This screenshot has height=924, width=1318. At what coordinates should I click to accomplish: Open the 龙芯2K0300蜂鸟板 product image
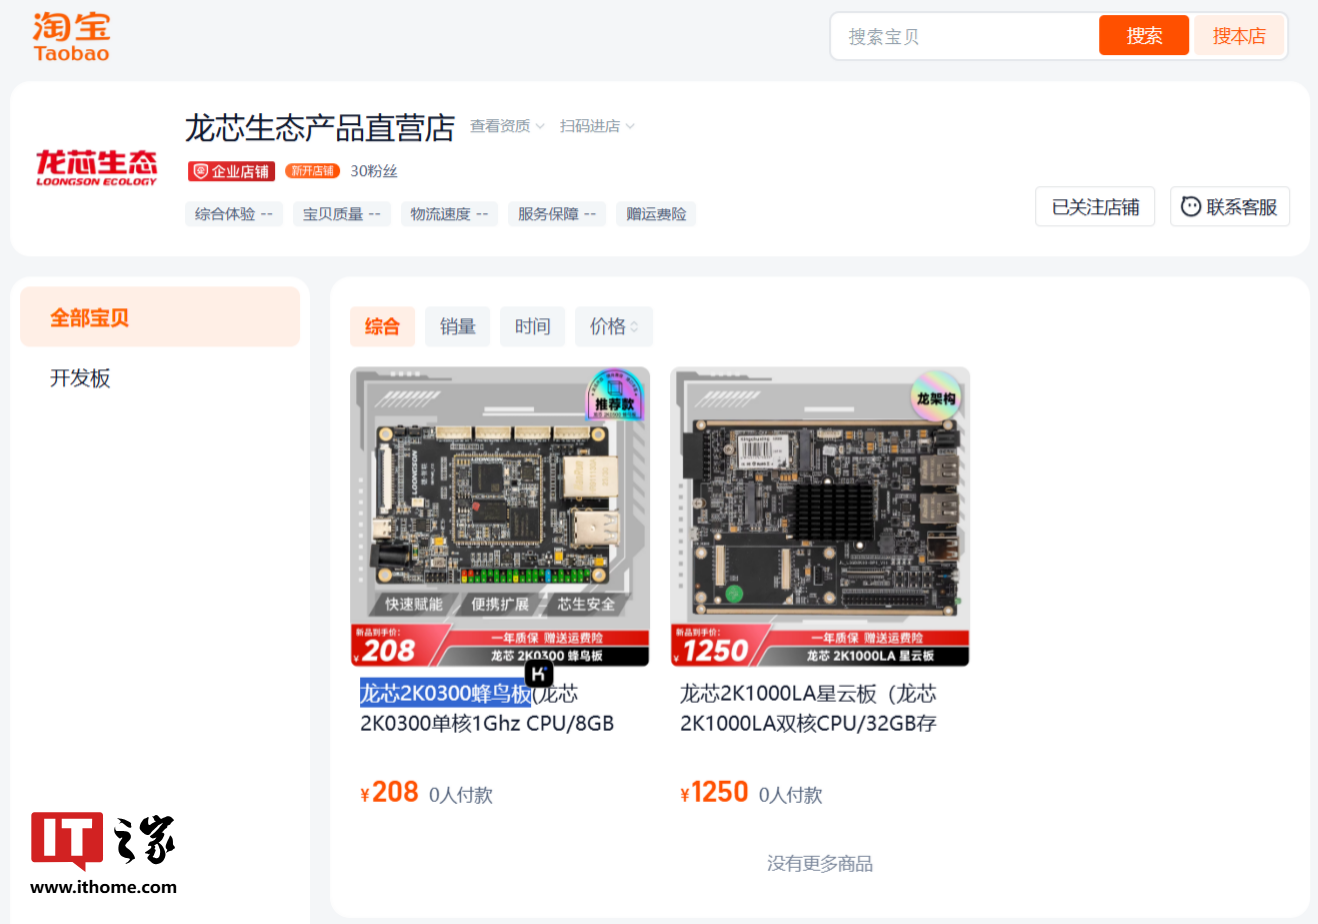[x=500, y=517]
